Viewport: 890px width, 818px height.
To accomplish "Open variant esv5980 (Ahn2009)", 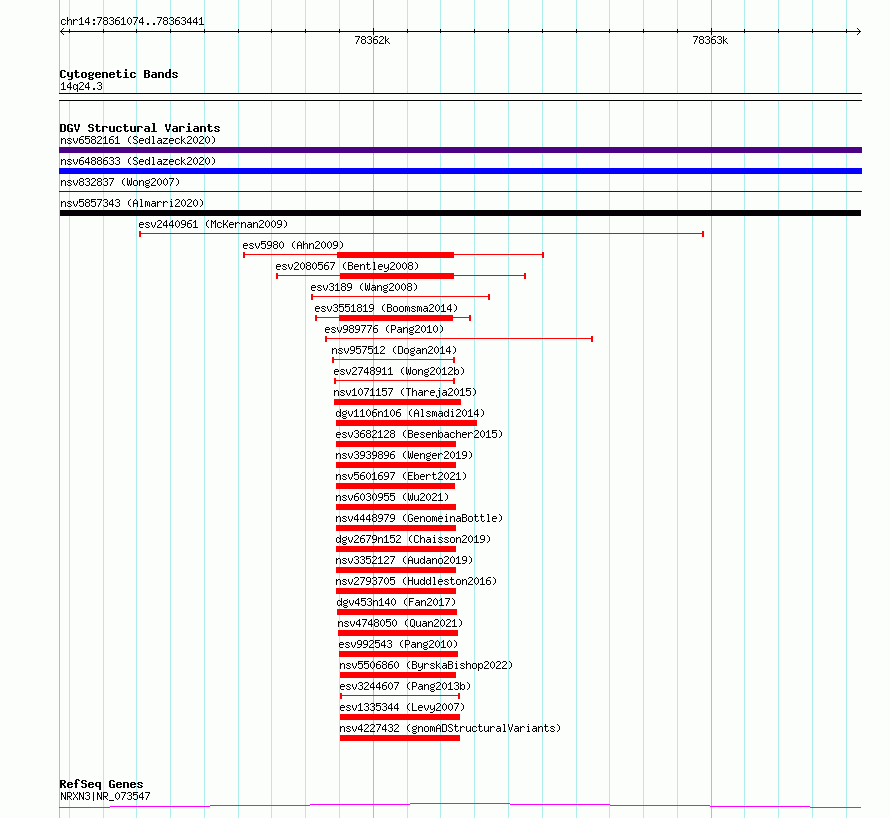I will [293, 245].
